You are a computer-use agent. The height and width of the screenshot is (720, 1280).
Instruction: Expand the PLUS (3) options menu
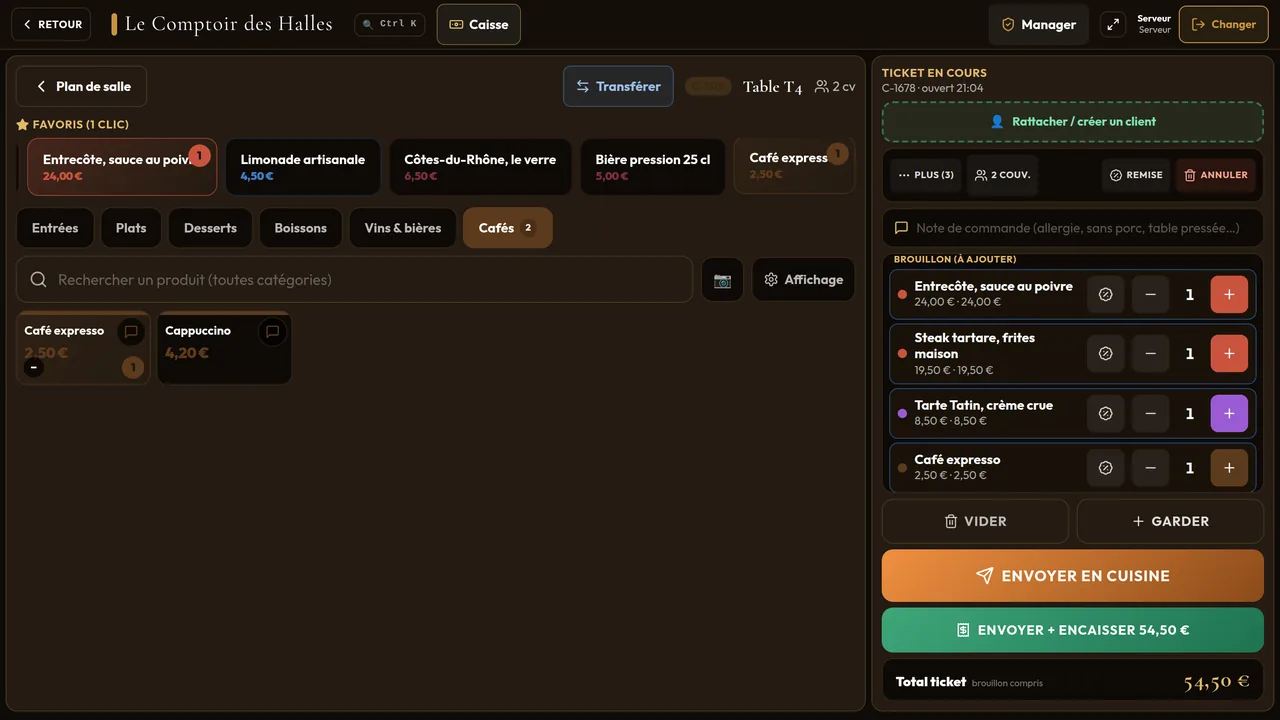926,175
